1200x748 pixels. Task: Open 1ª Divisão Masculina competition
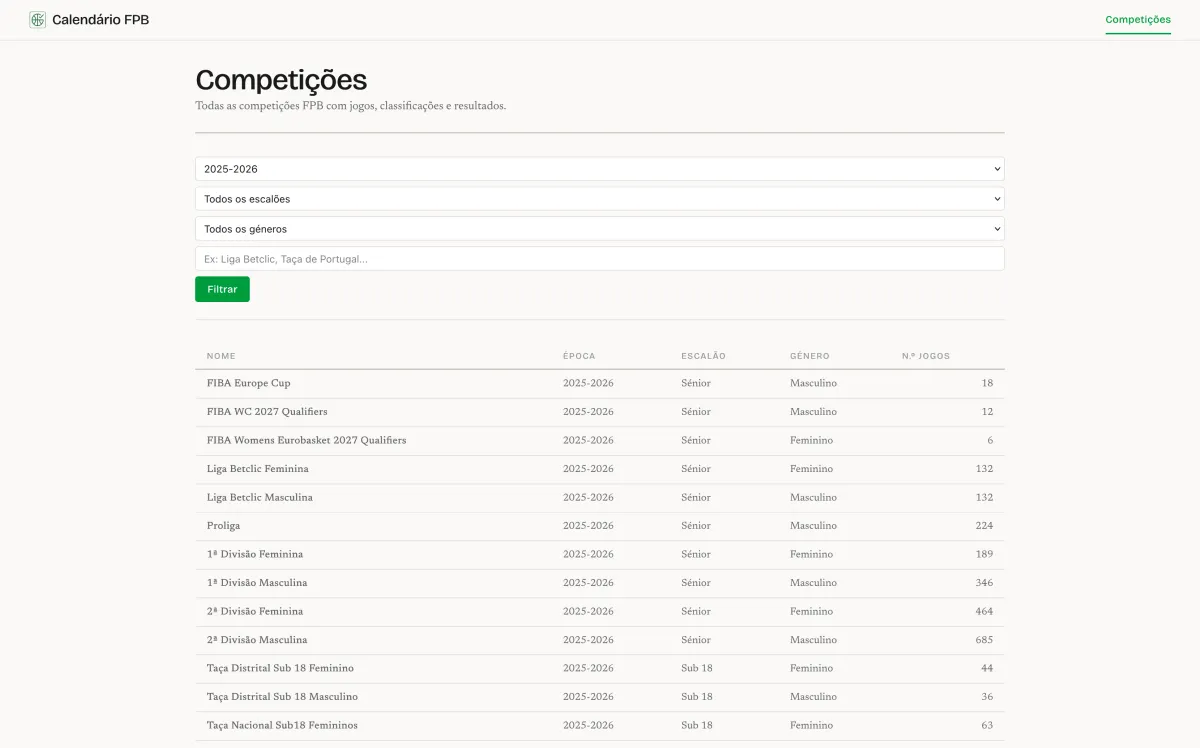point(256,583)
